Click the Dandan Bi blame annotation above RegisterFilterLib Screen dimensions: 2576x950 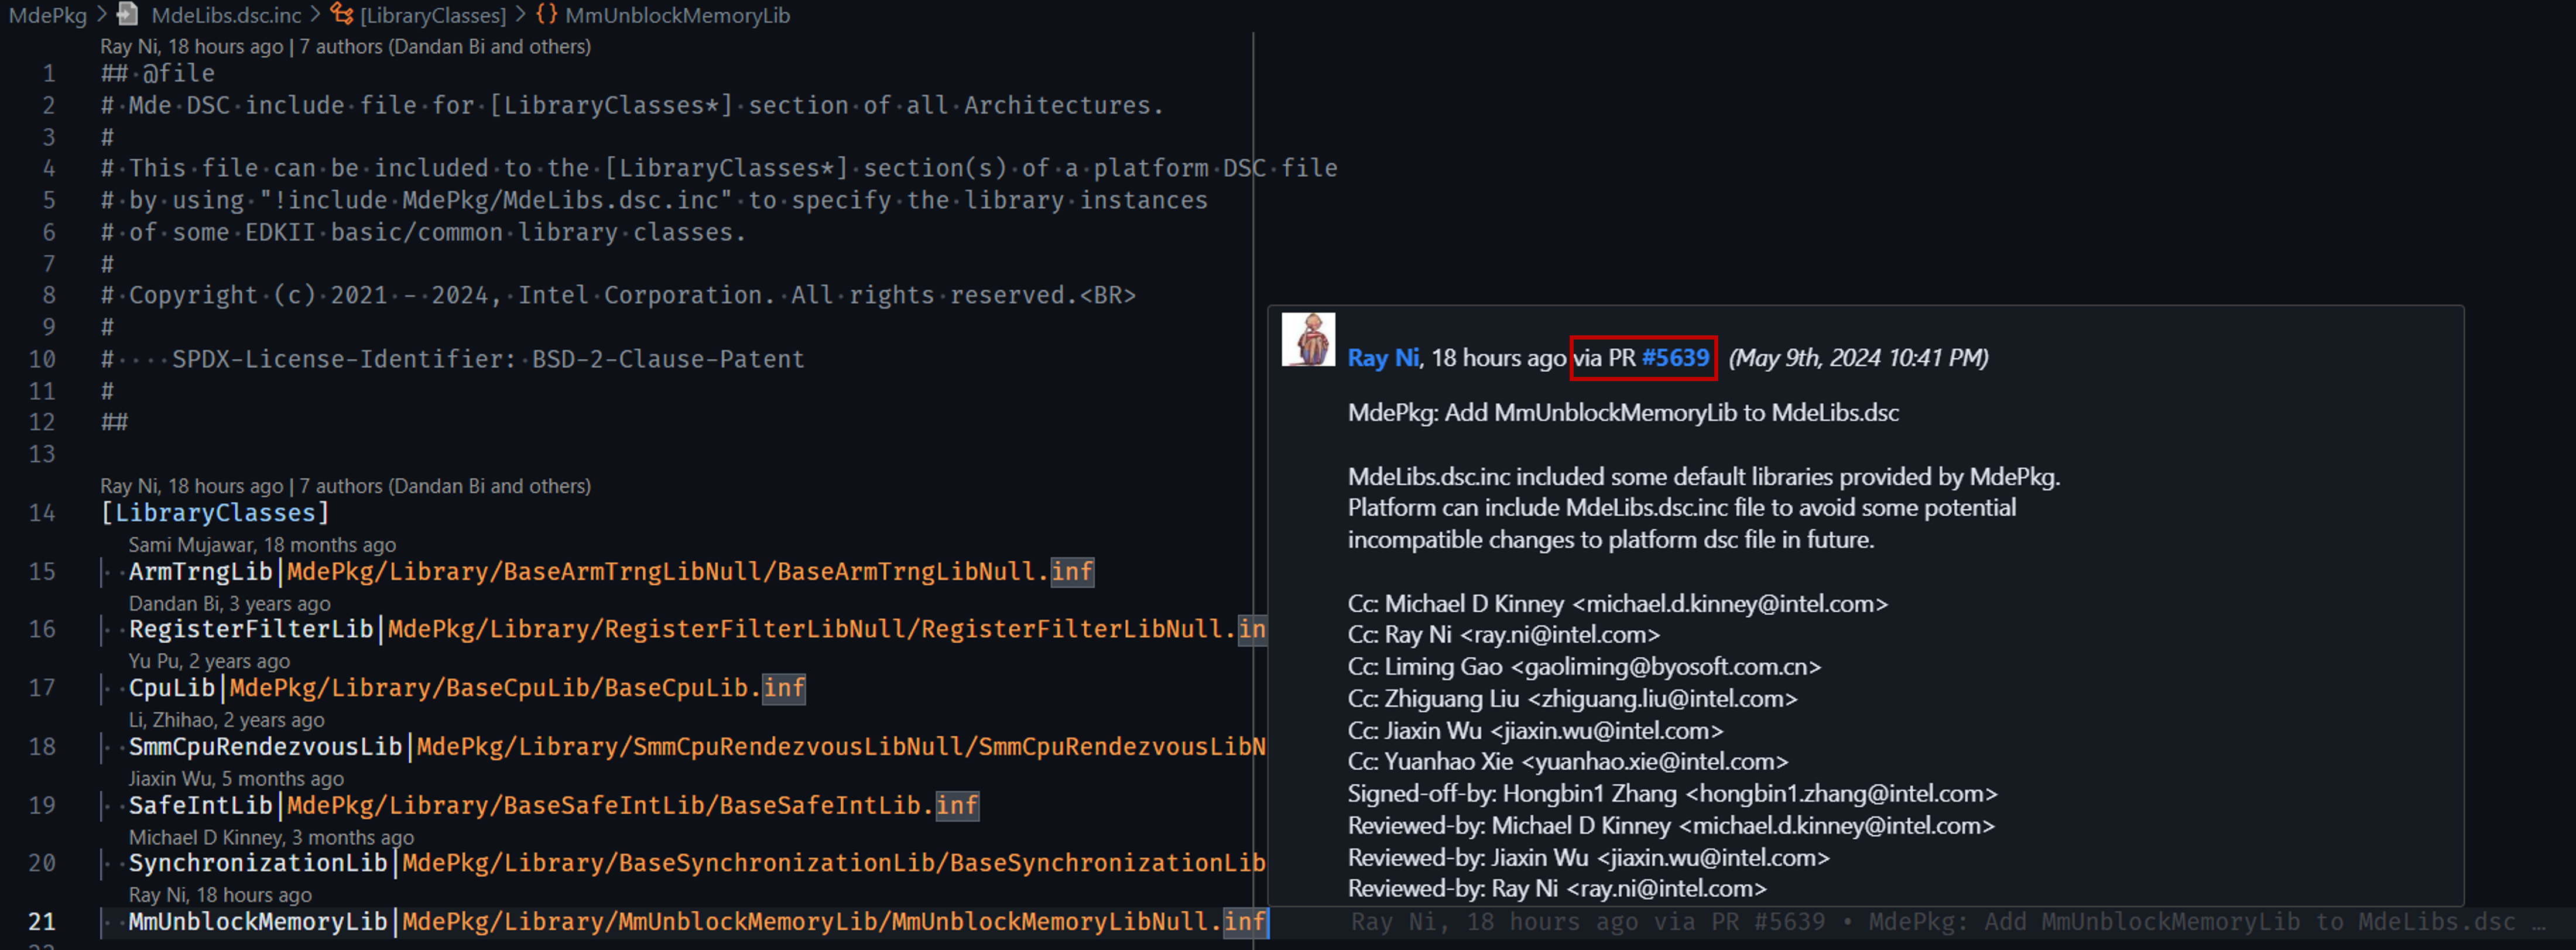pos(229,603)
